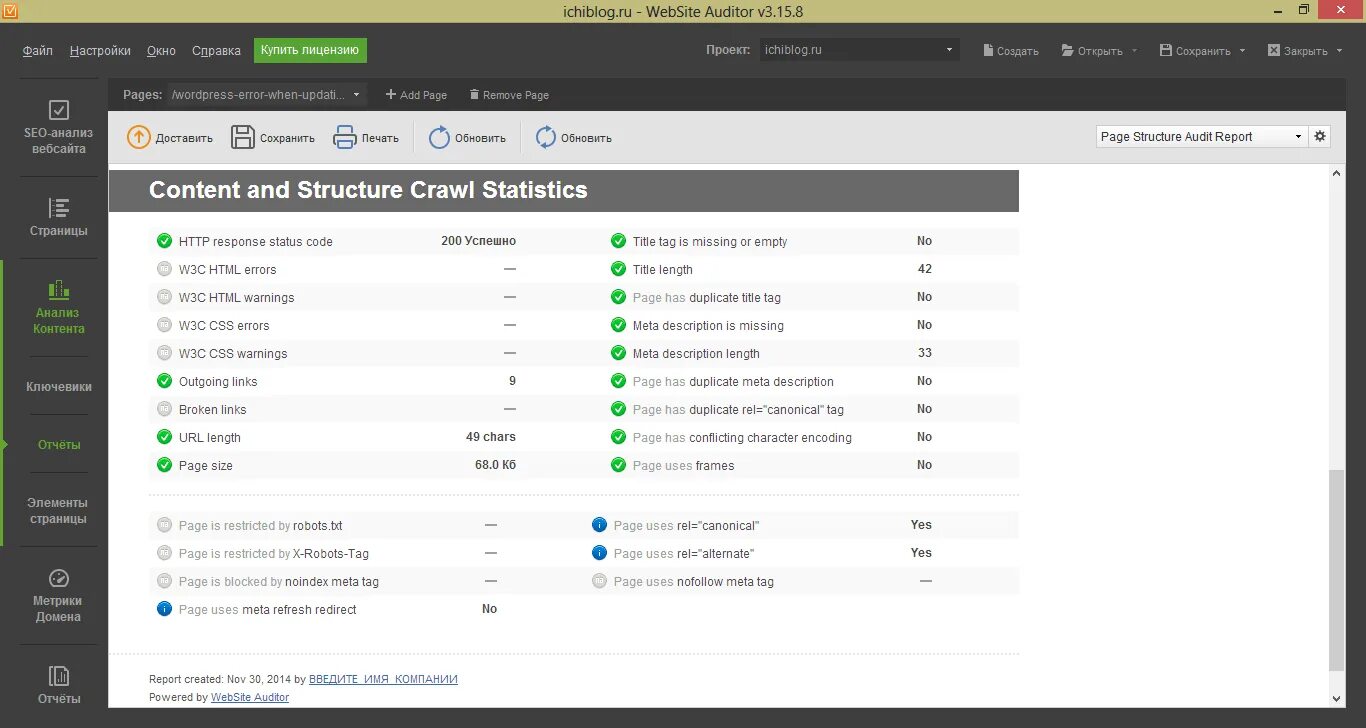Click the Page uses frames label

pyautogui.click(x=683, y=465)
